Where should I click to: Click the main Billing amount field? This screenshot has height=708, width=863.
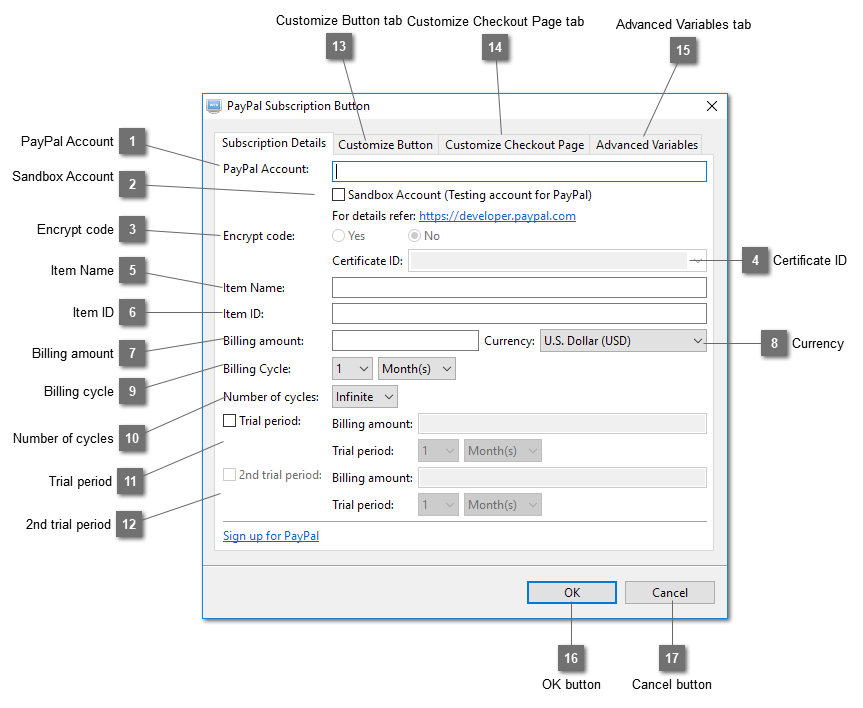(405, 340)
